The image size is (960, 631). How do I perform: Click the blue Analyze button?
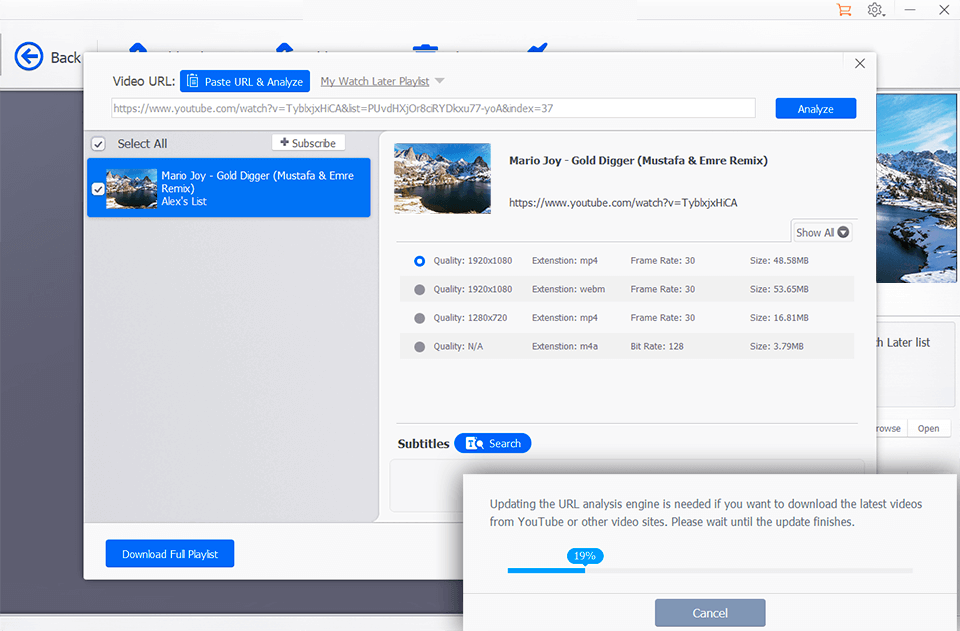click(x=815, y=109)
